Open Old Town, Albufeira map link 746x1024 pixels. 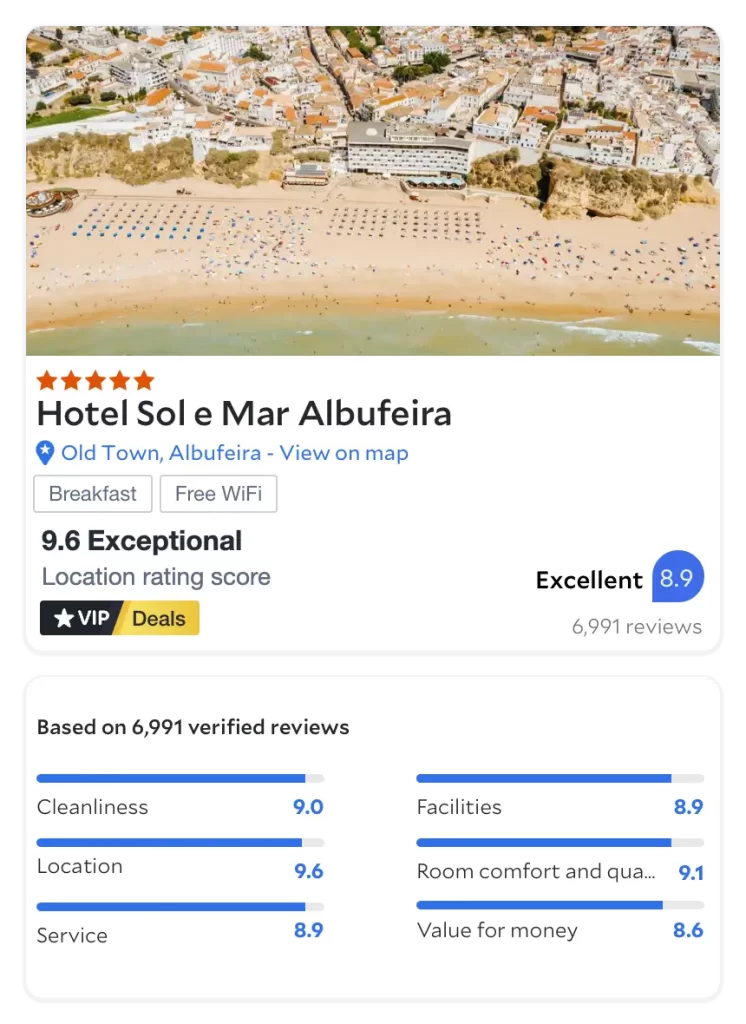[x=235, y=453]
